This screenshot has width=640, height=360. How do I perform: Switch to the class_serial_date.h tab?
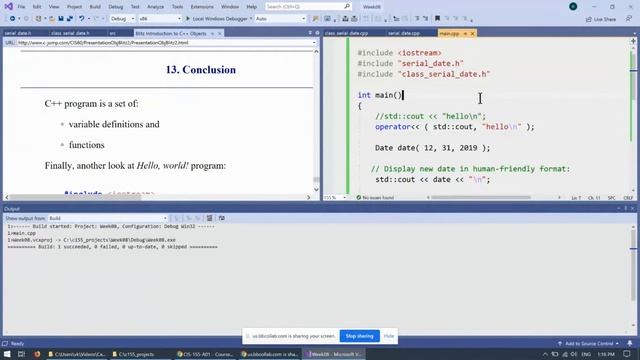(x=70, y=33)
